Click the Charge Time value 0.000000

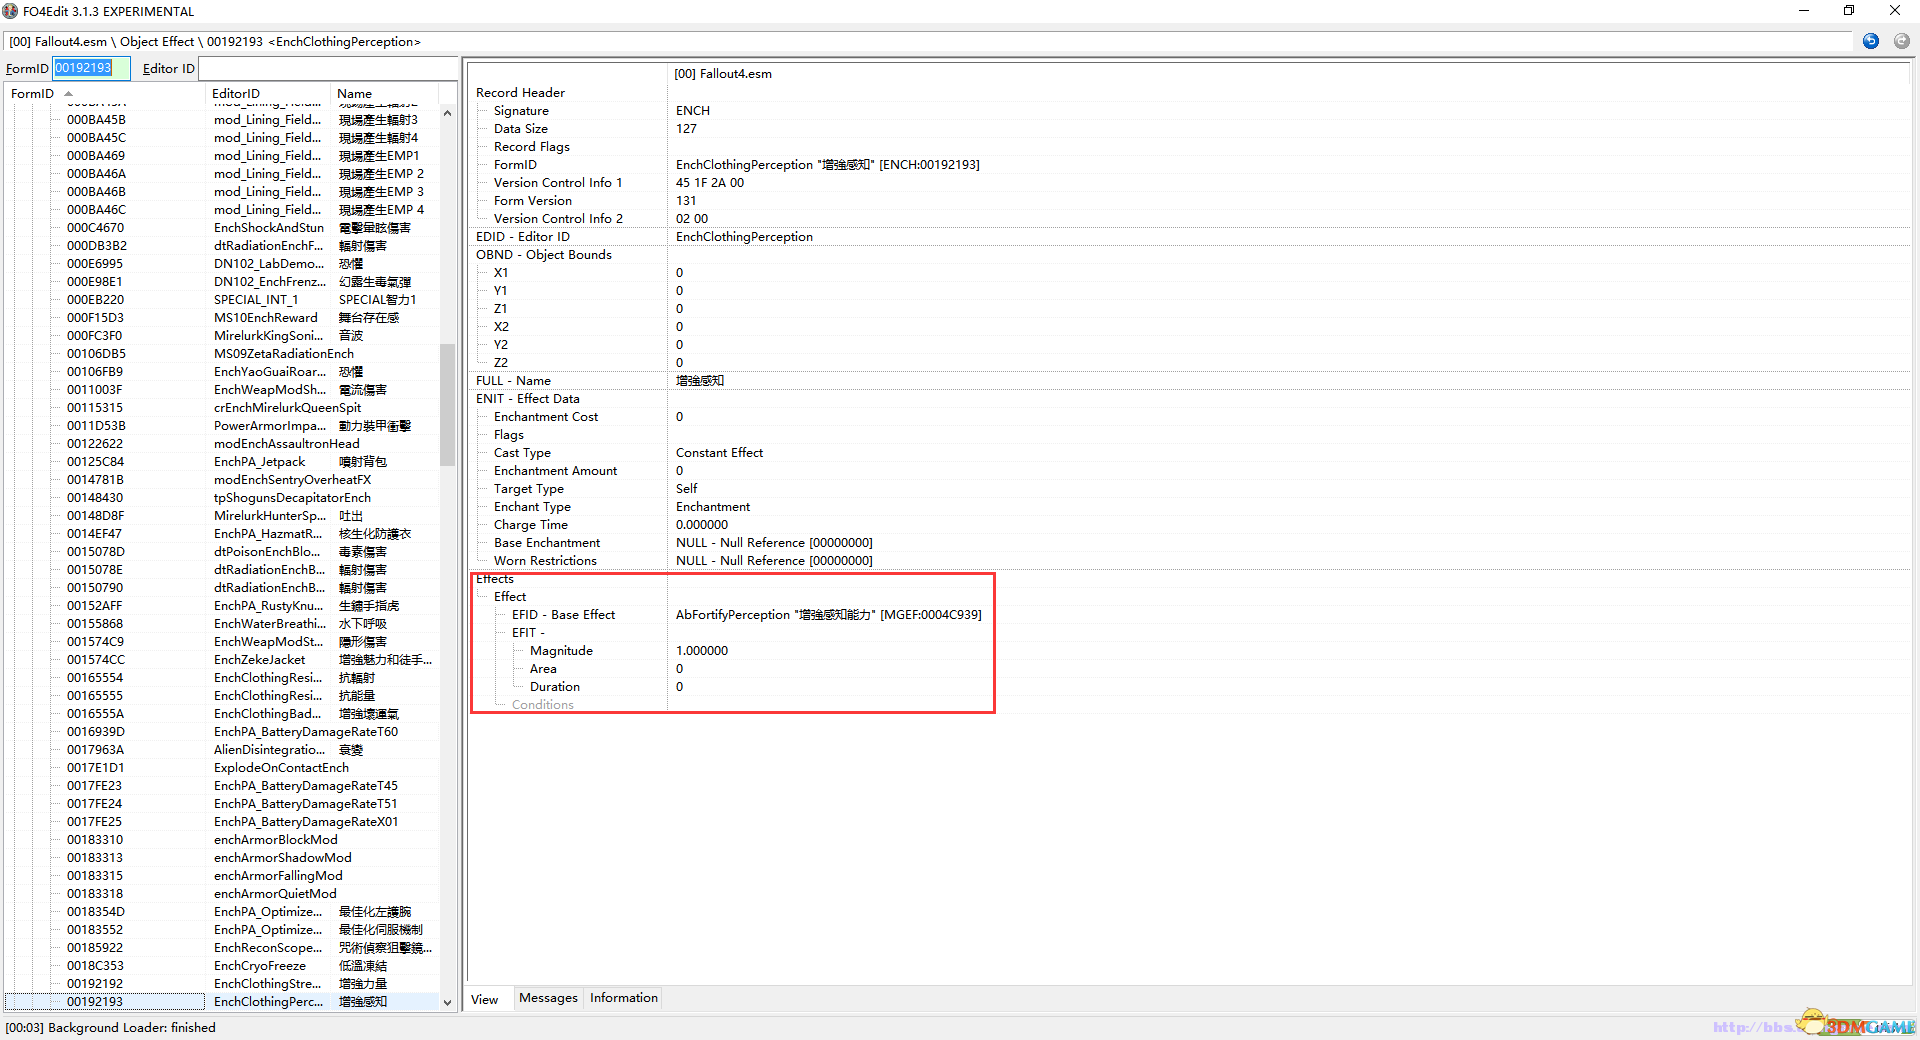702,525
